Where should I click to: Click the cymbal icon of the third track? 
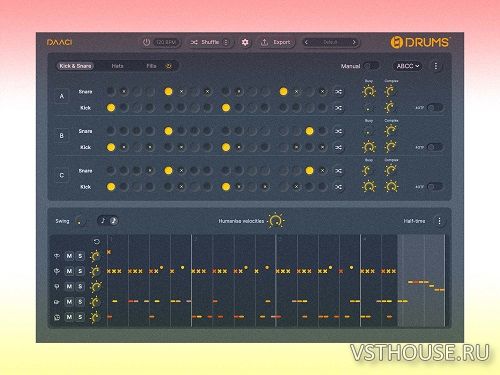pyautogui.click(x=57, y=286)
